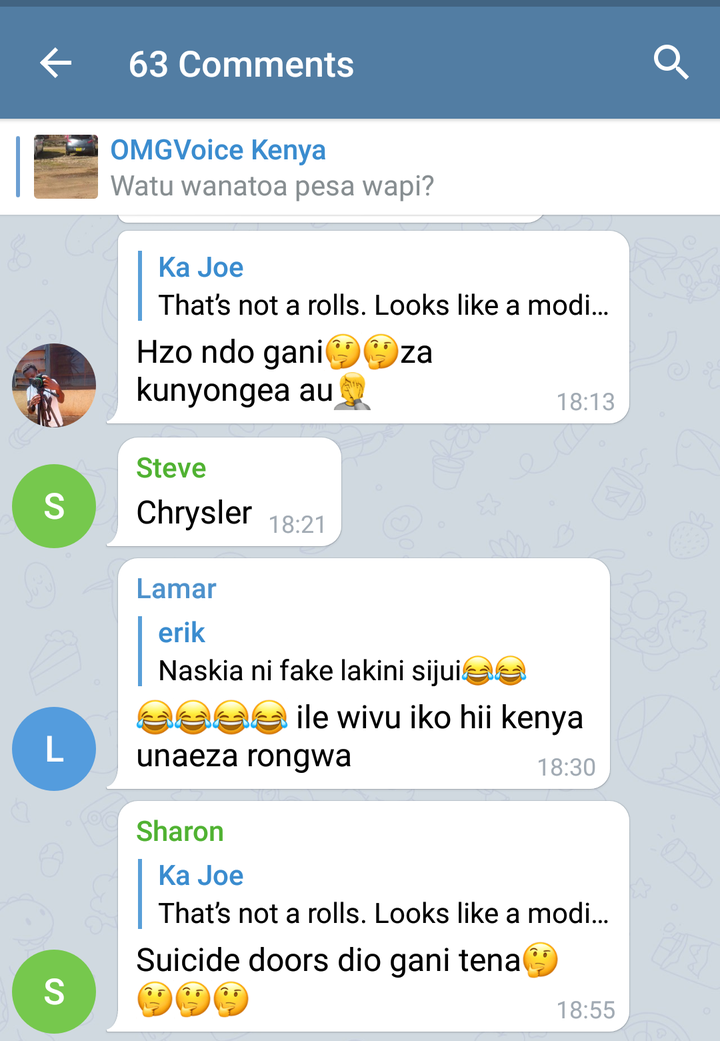
Task: Select the Sharon username label
Action: pyautogui.click(x=180, y=832)
